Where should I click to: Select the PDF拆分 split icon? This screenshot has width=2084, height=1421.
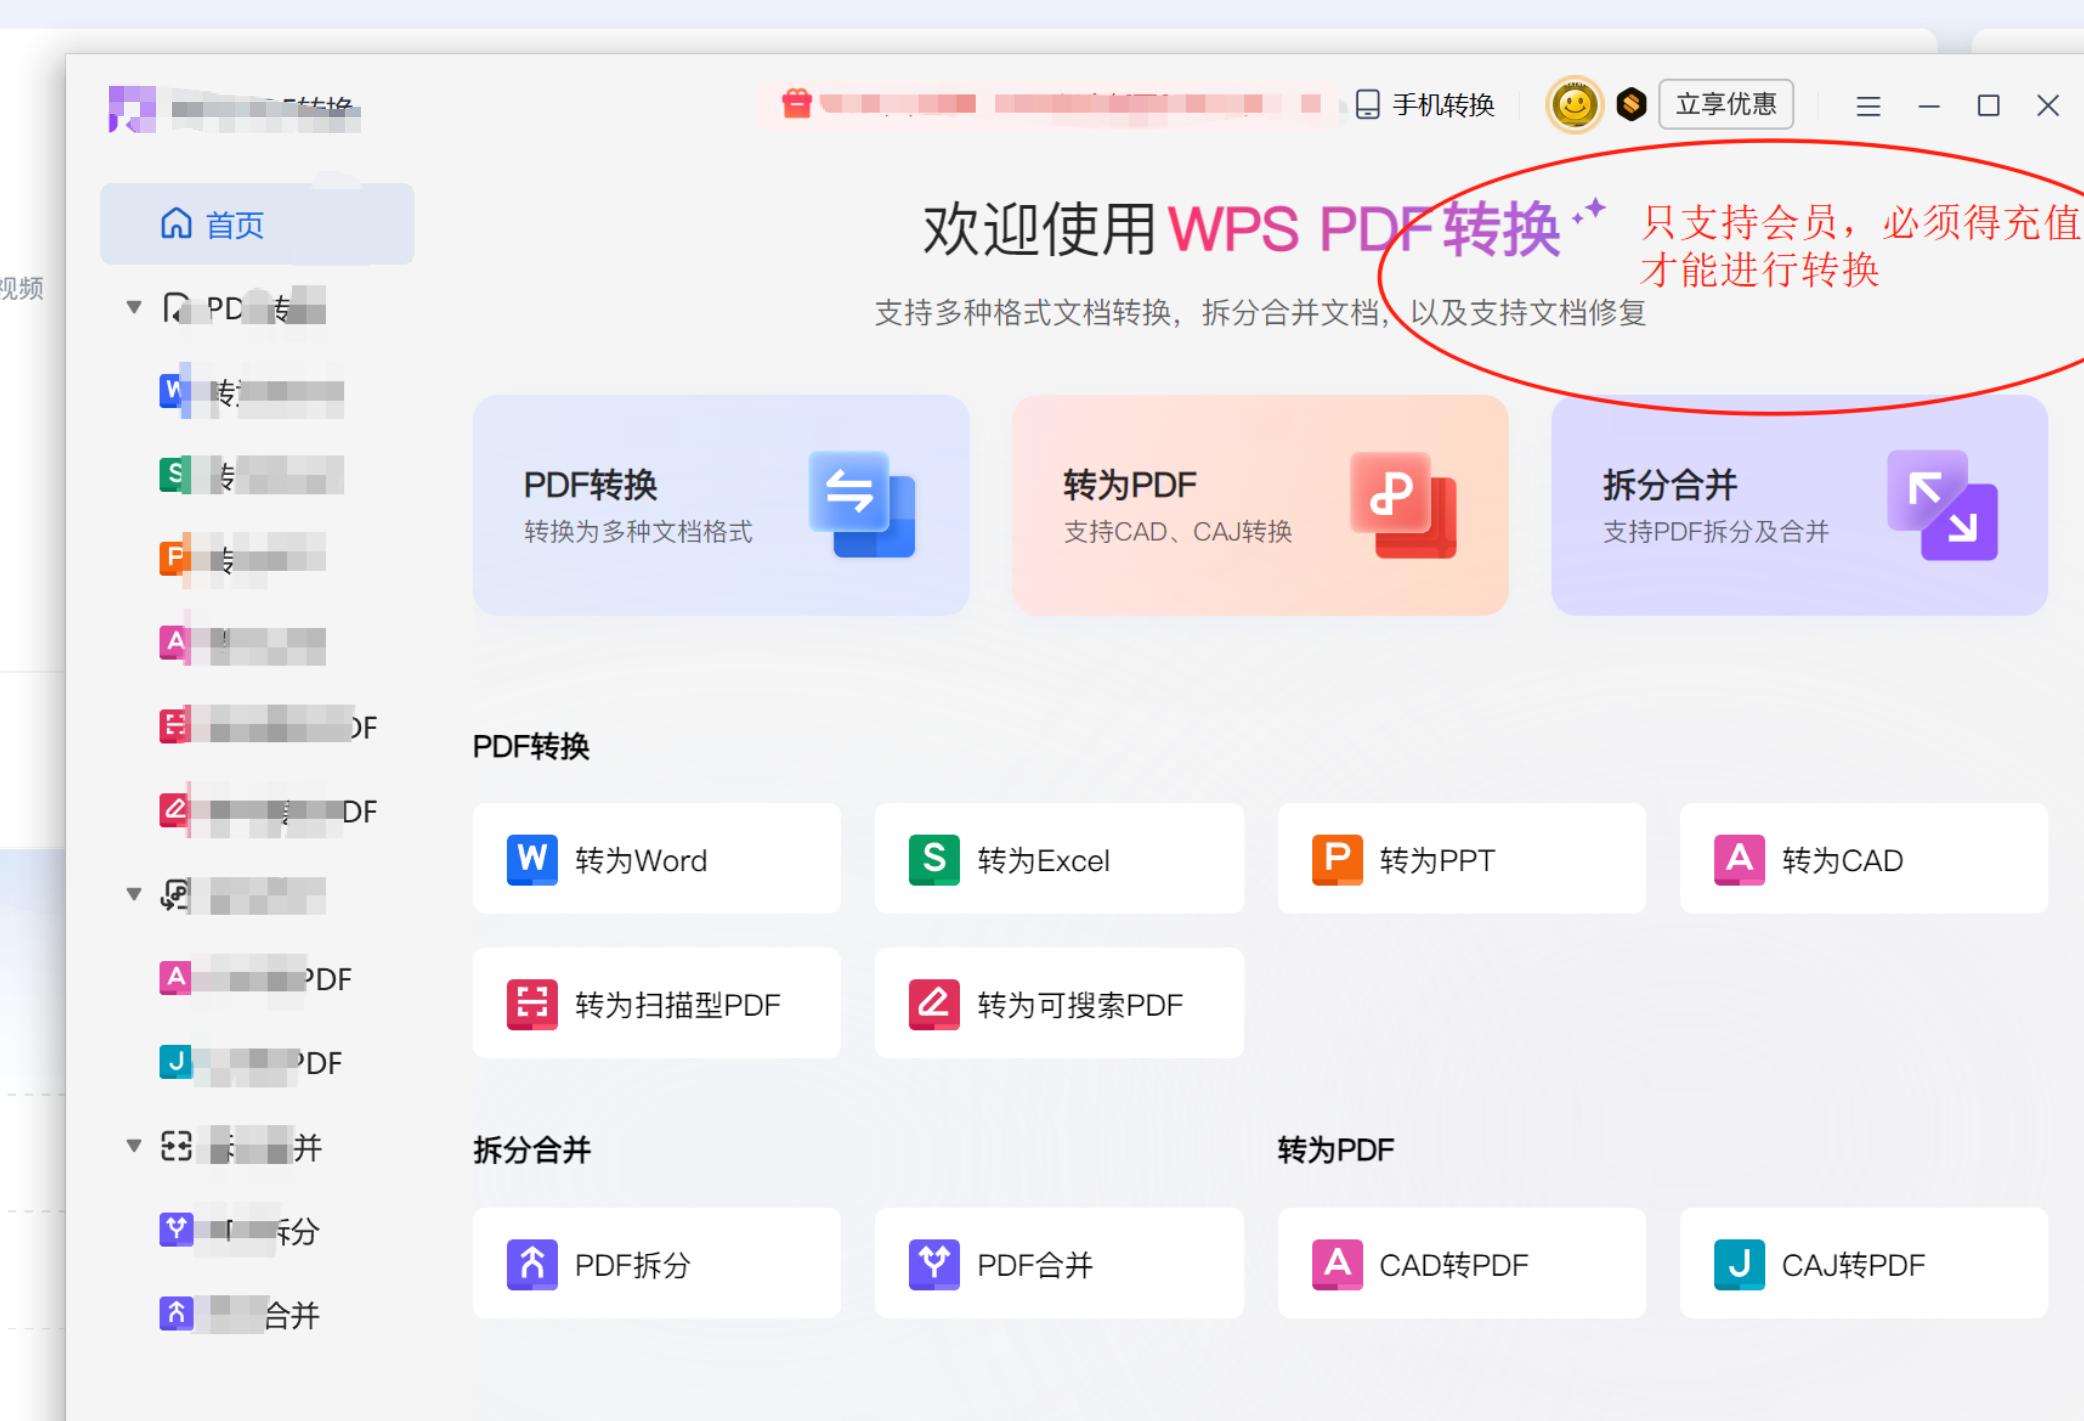(x=531, y=1264)
